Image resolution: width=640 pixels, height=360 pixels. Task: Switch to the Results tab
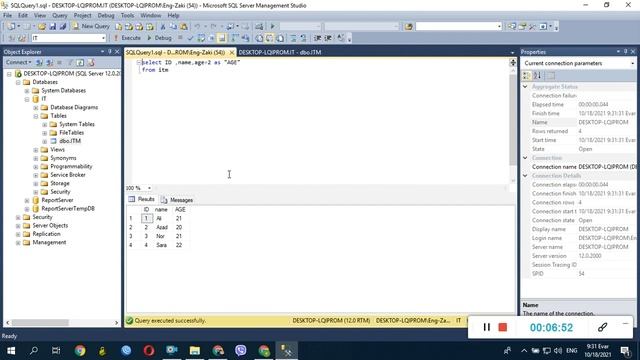(x=142, y=200)
